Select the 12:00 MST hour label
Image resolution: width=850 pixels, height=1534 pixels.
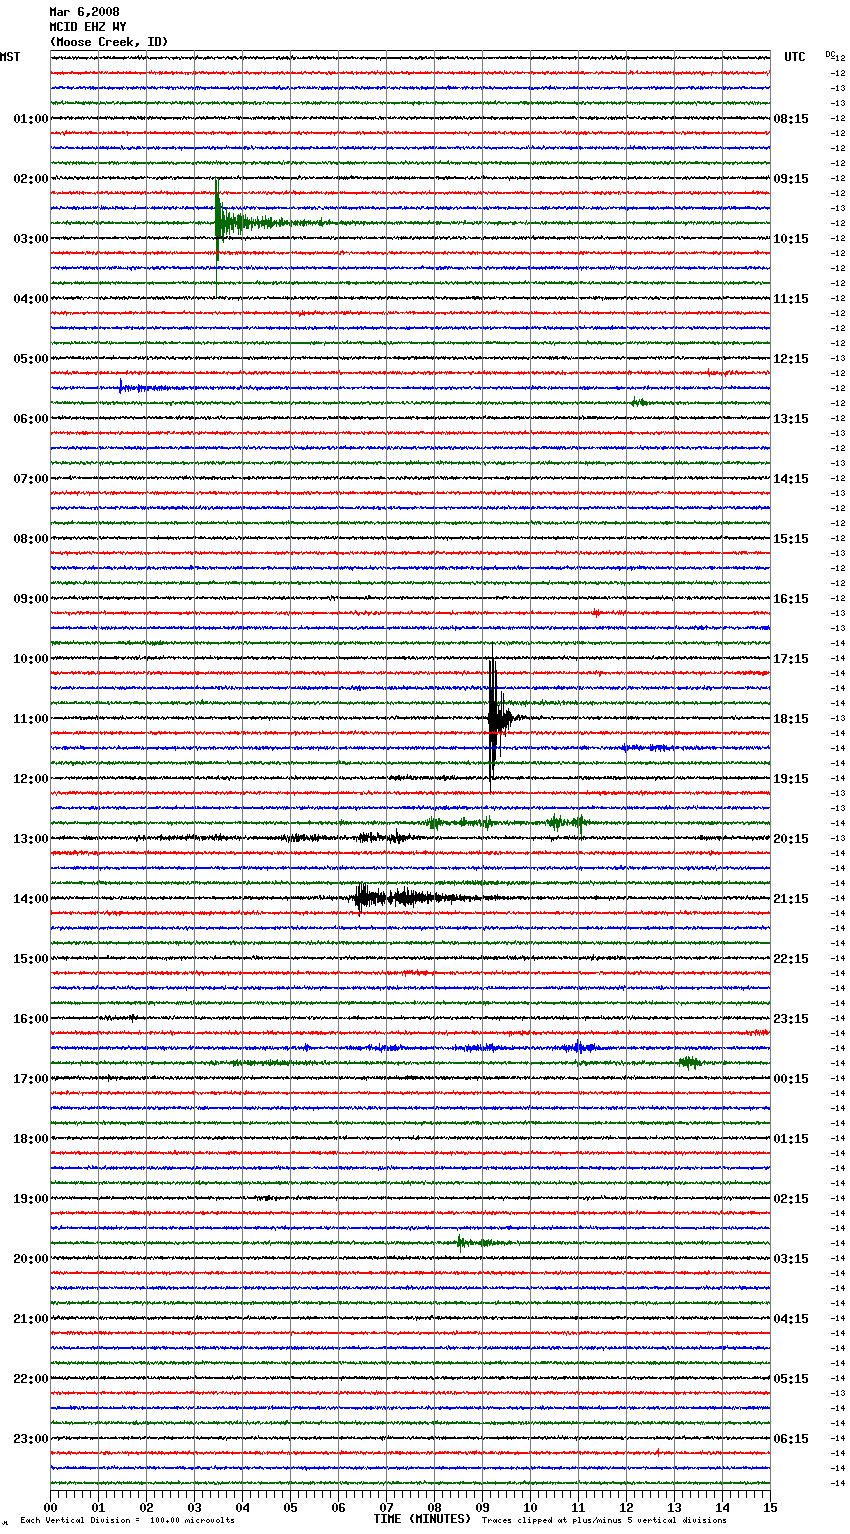(x=31, y=779)
